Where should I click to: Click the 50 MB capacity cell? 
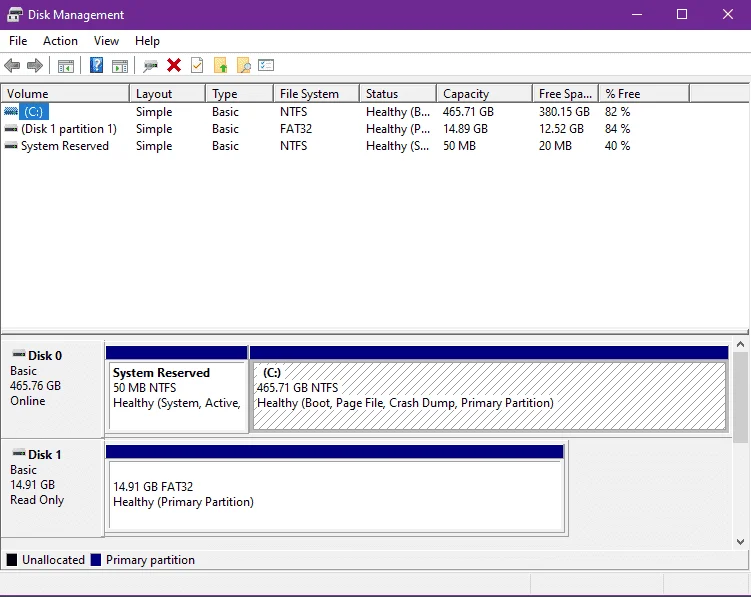click(x=459, y=146)
